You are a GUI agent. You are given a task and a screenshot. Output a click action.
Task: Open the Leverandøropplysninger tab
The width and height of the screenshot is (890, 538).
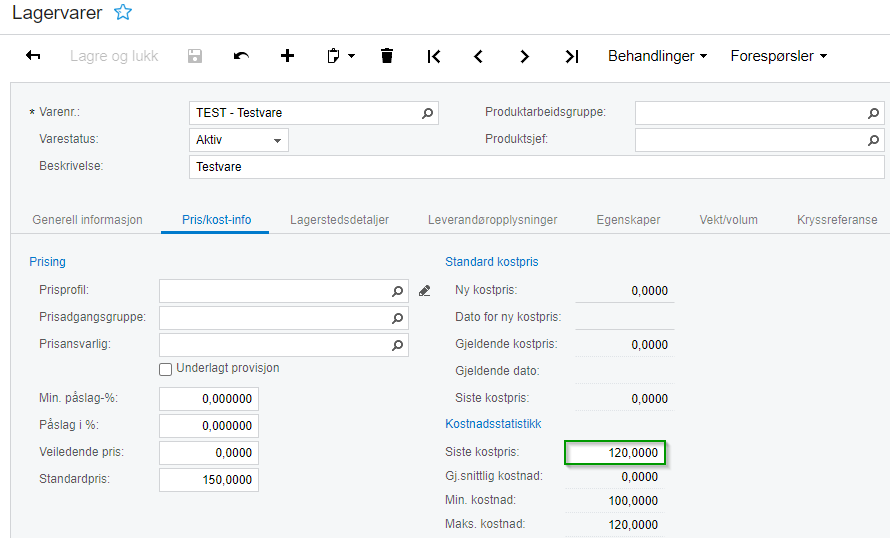(x=493, y=220)
